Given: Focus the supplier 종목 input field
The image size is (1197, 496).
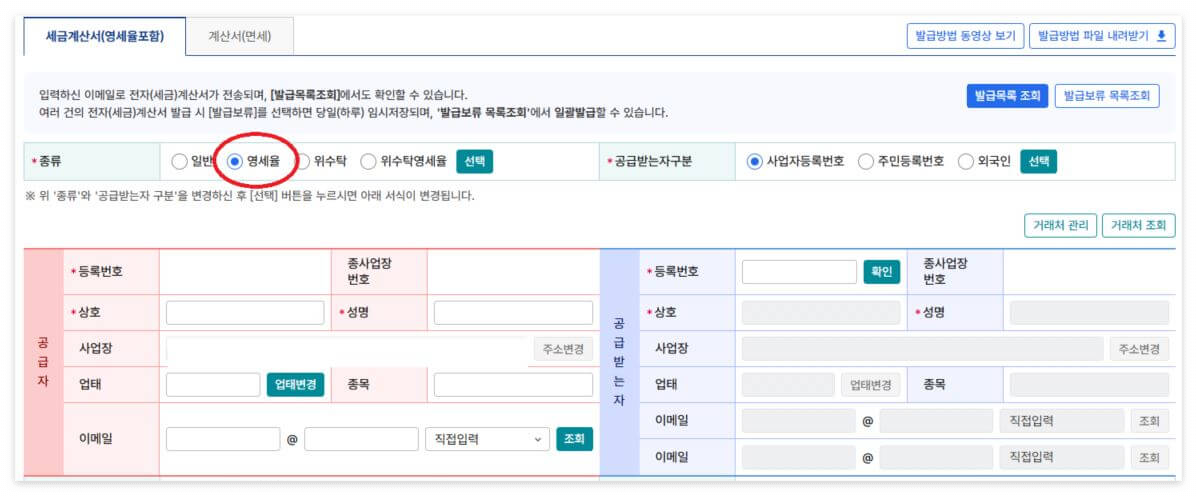Looking at the screenshot, I should pos(513,385).
